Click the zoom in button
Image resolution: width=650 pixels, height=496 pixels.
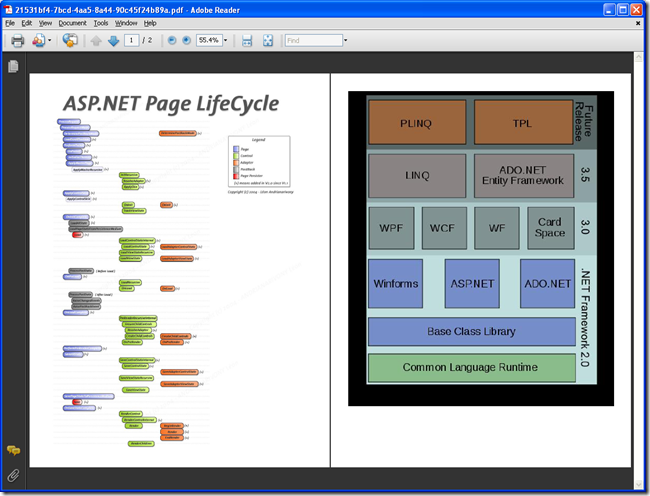point(187,40)
